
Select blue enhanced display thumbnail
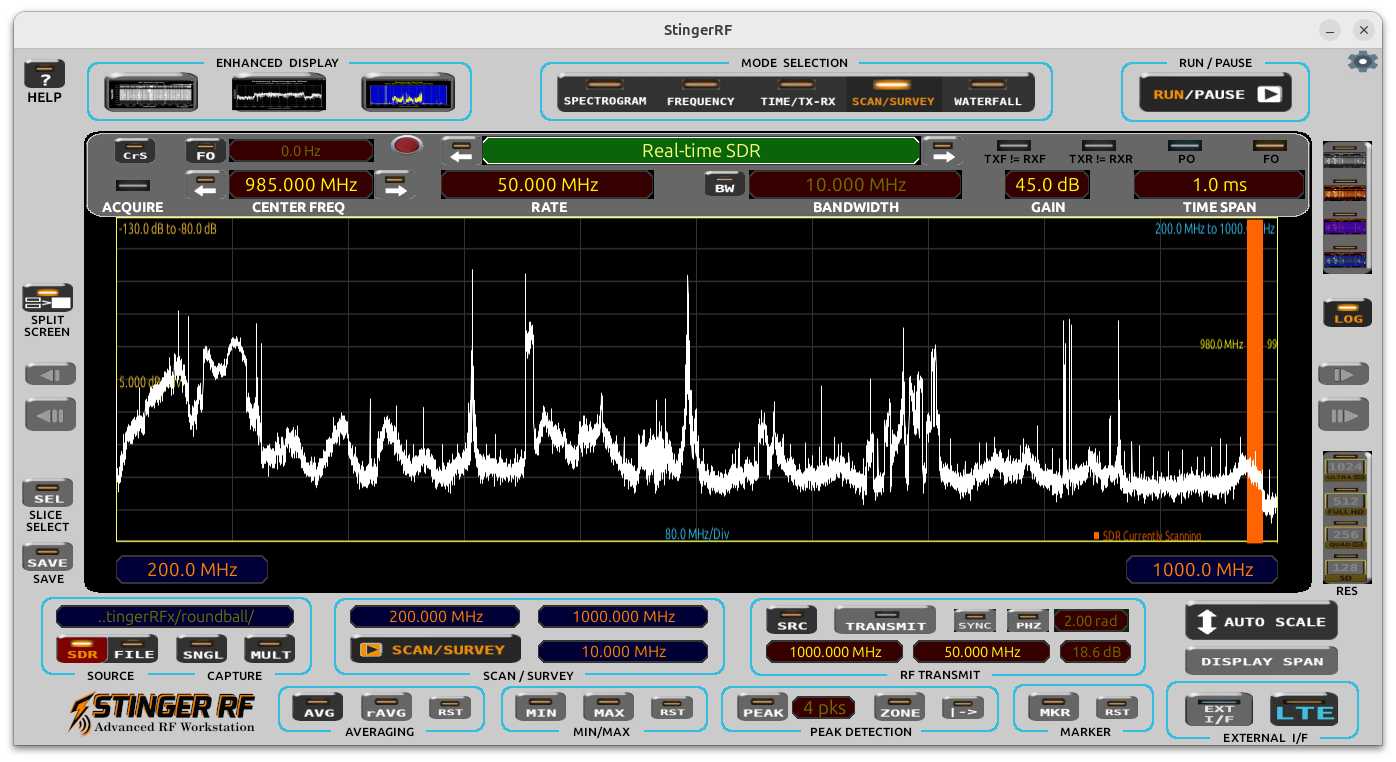407,93
